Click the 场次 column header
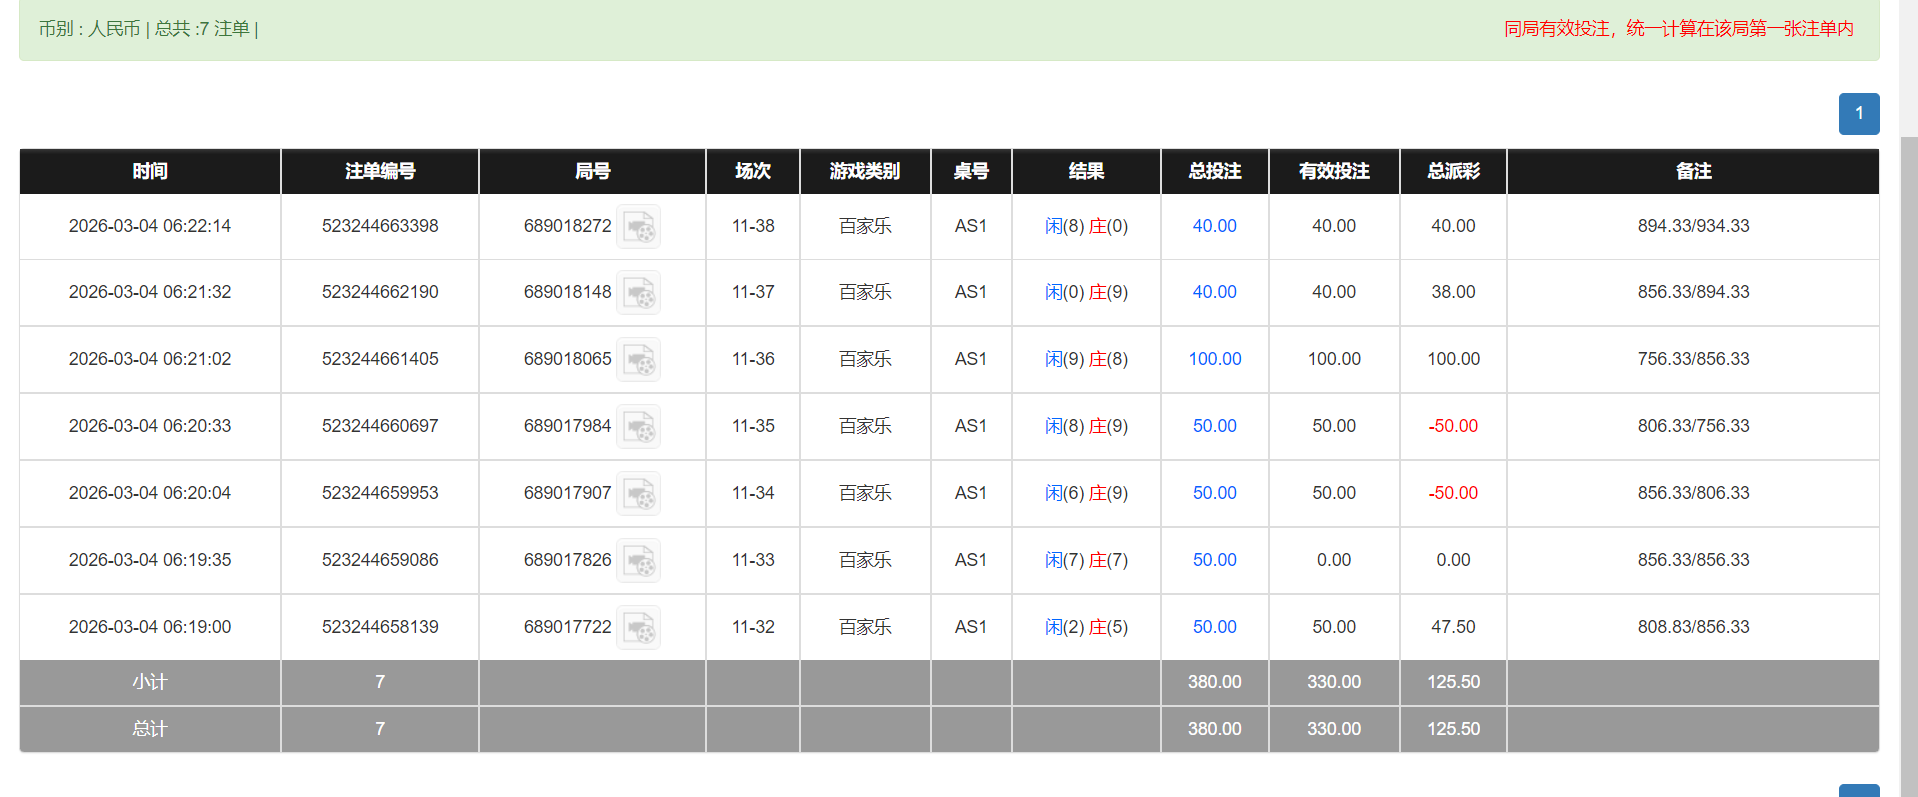 [753, 171]
